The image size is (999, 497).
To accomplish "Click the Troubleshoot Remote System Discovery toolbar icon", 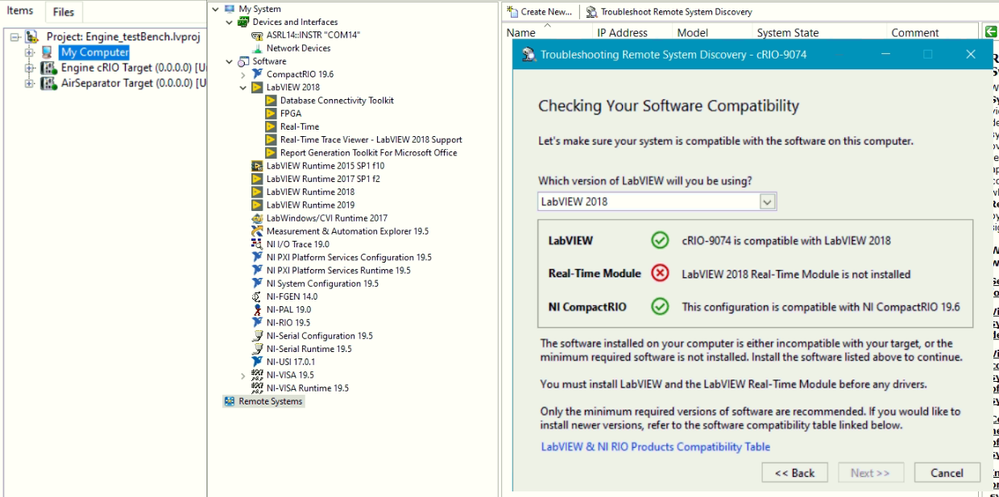I will coord(592,12).
